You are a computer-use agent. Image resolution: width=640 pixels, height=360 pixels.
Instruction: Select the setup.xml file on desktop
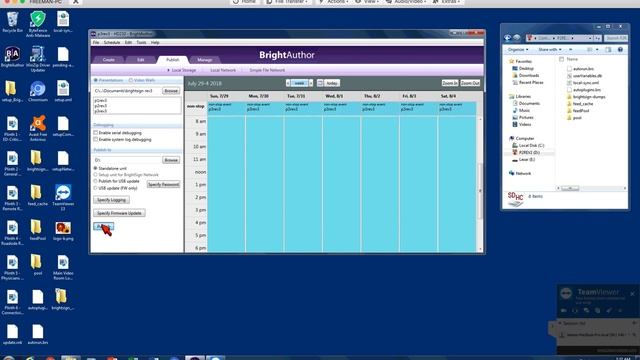tap(63, 91)
